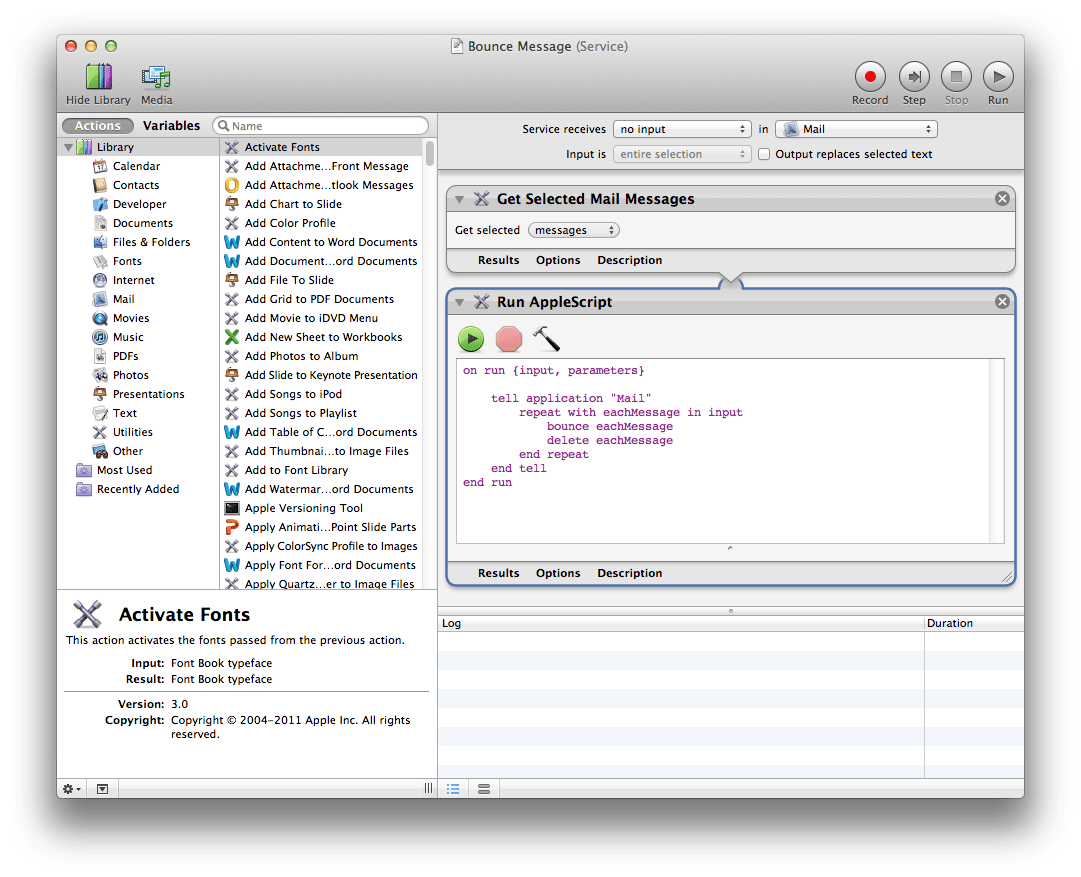Viewport: 1081px width, 877px height.
Task: Select Apply ColorSync Profile to Images action
Action: click(322, 546)
